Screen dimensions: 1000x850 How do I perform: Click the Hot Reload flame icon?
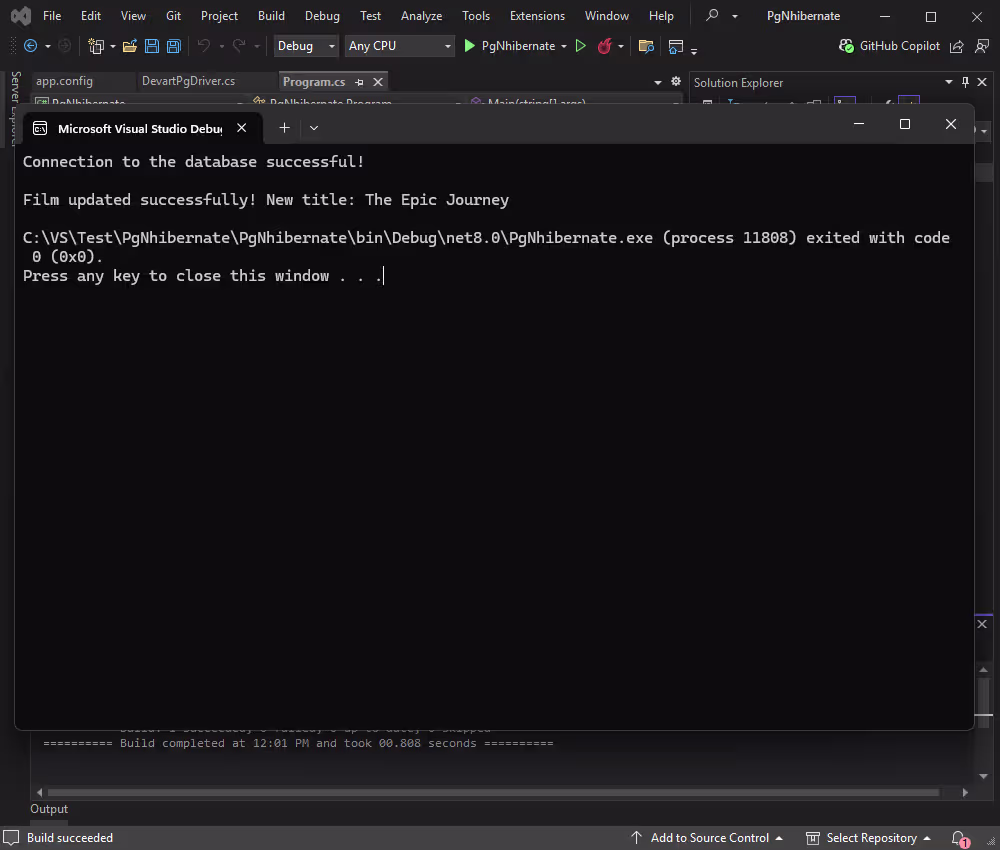tap(604, 46)
